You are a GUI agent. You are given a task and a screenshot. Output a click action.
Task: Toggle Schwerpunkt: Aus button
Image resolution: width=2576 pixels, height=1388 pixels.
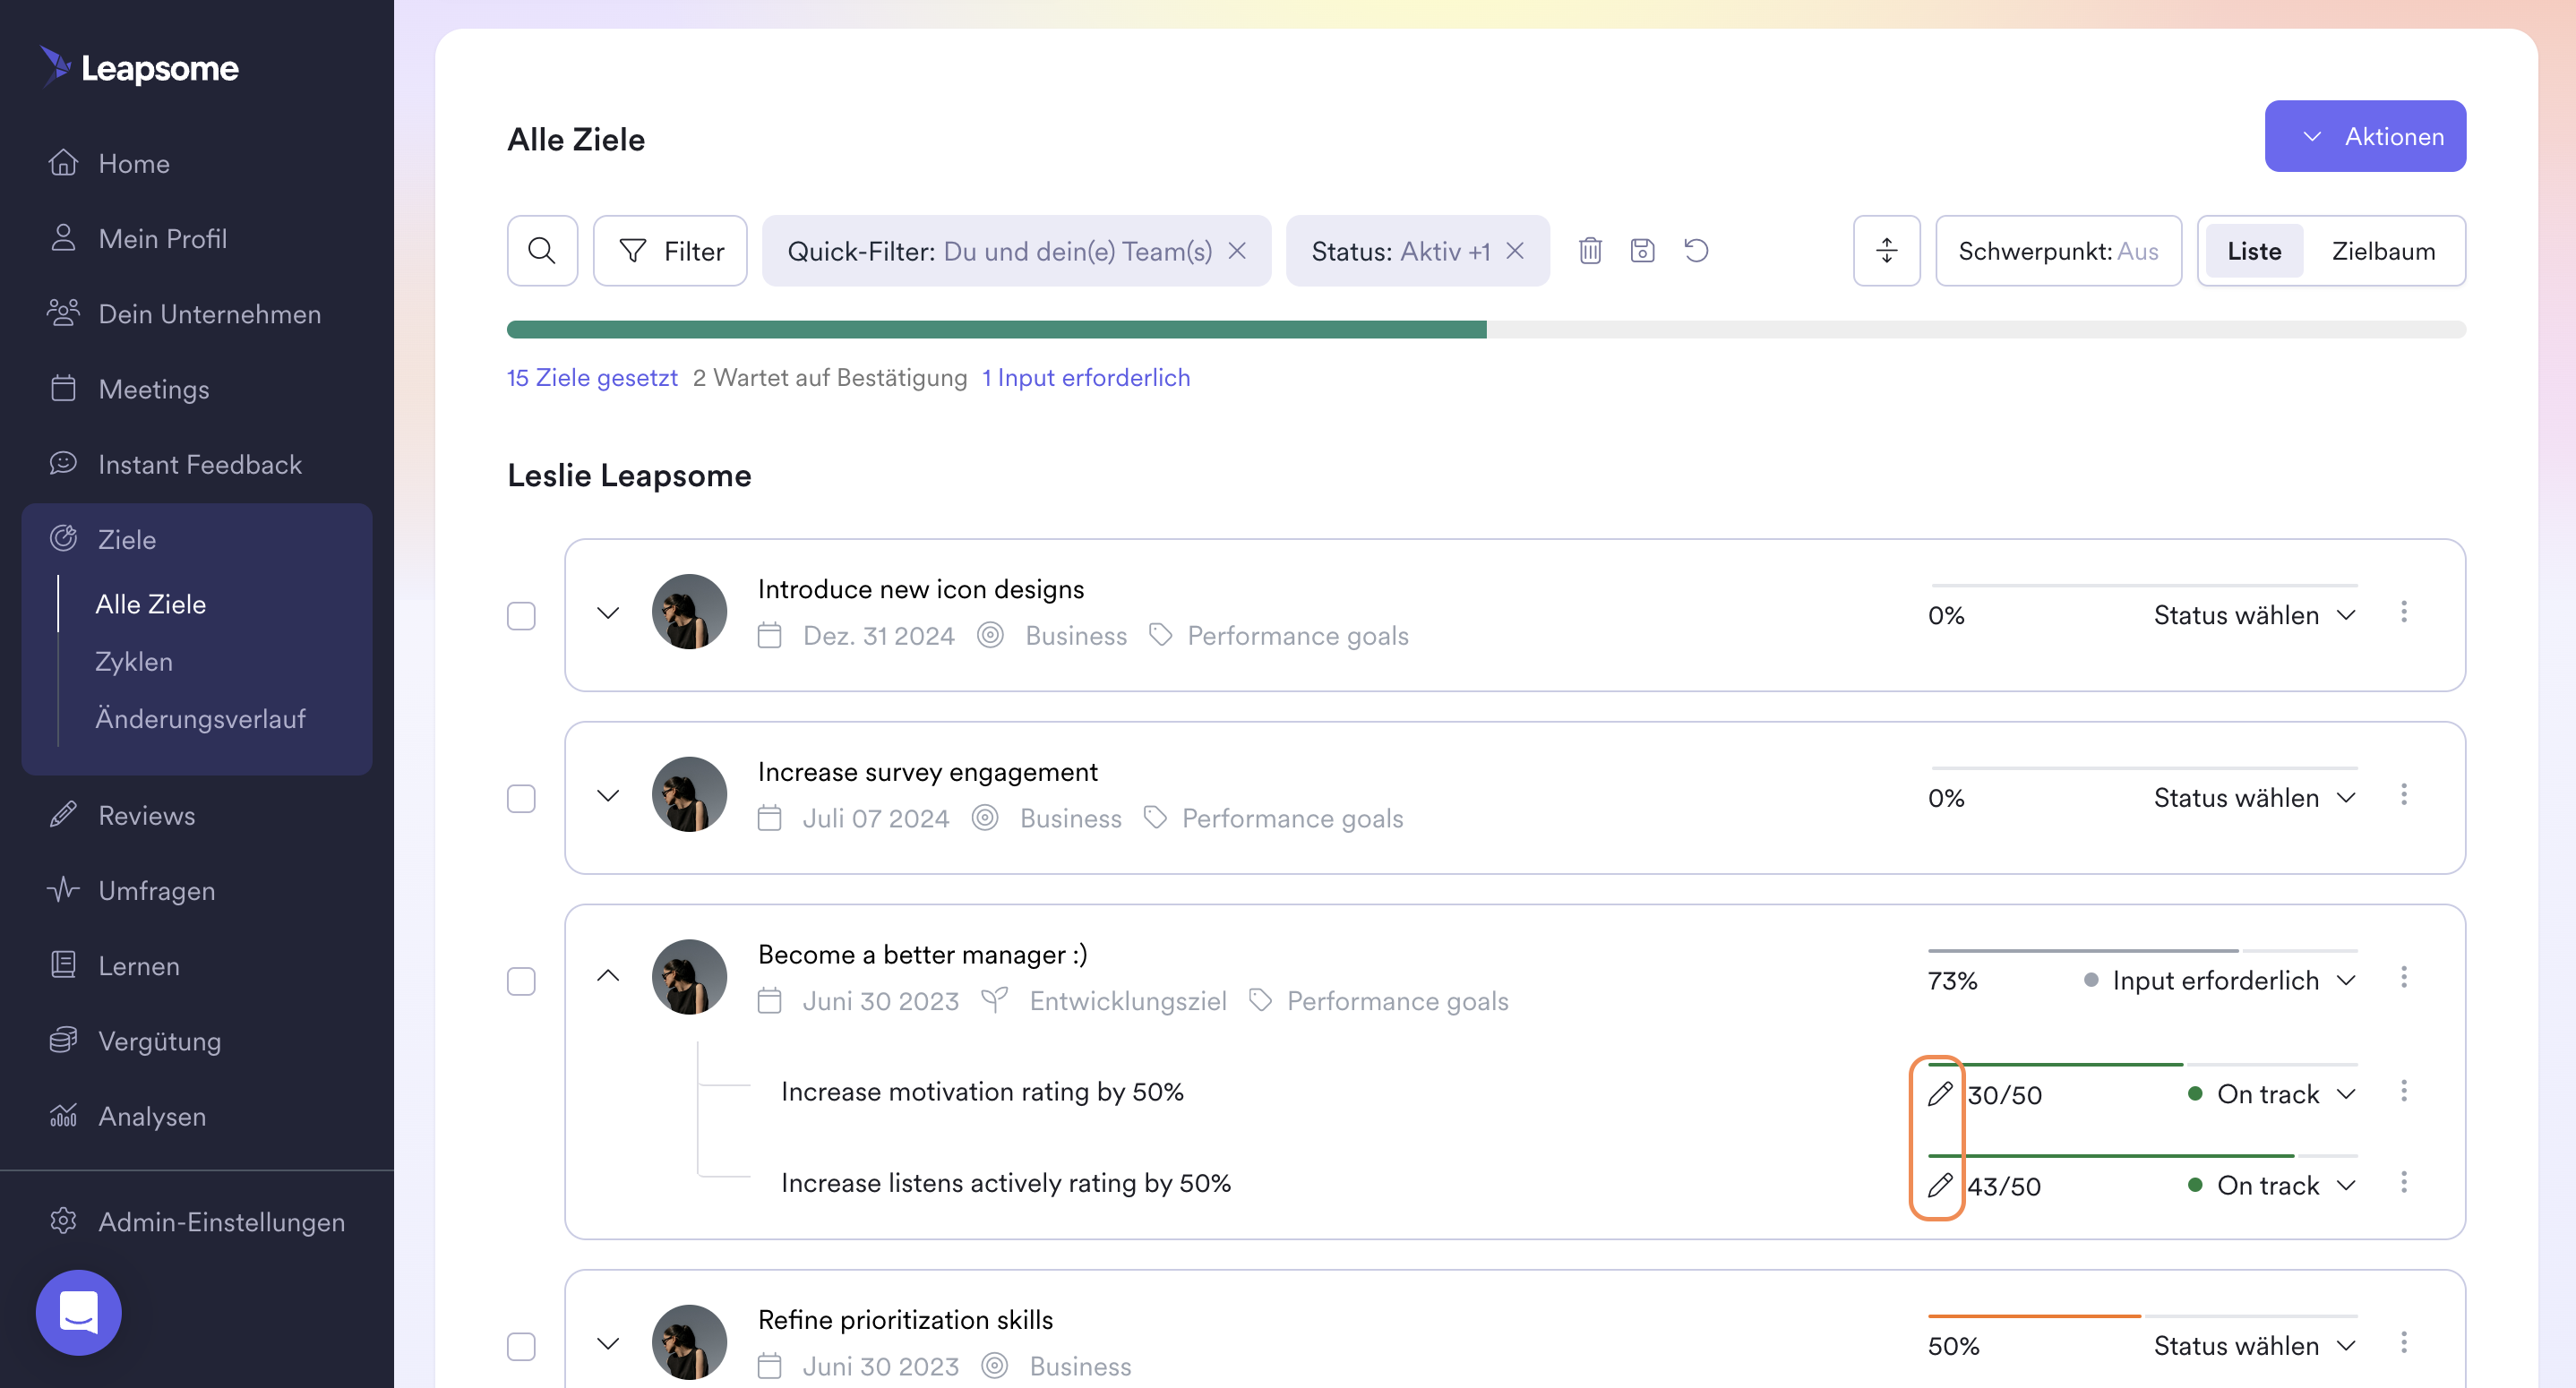pyautogui.click(x=2058, y=251)
